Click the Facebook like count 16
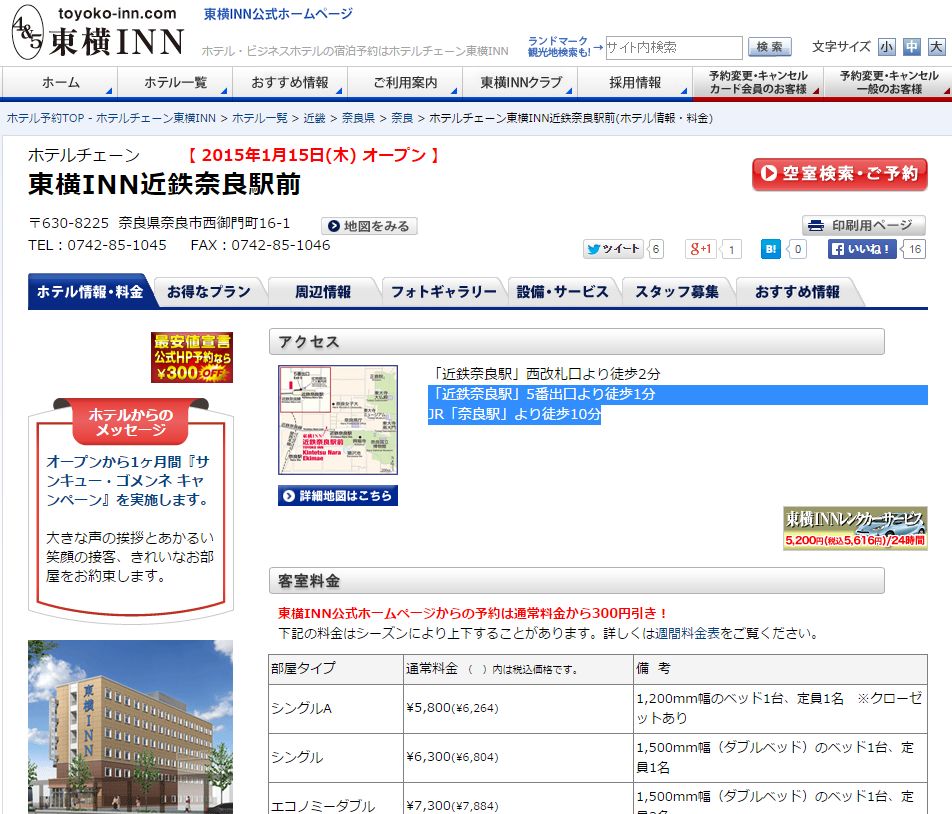 click(914, 249)
